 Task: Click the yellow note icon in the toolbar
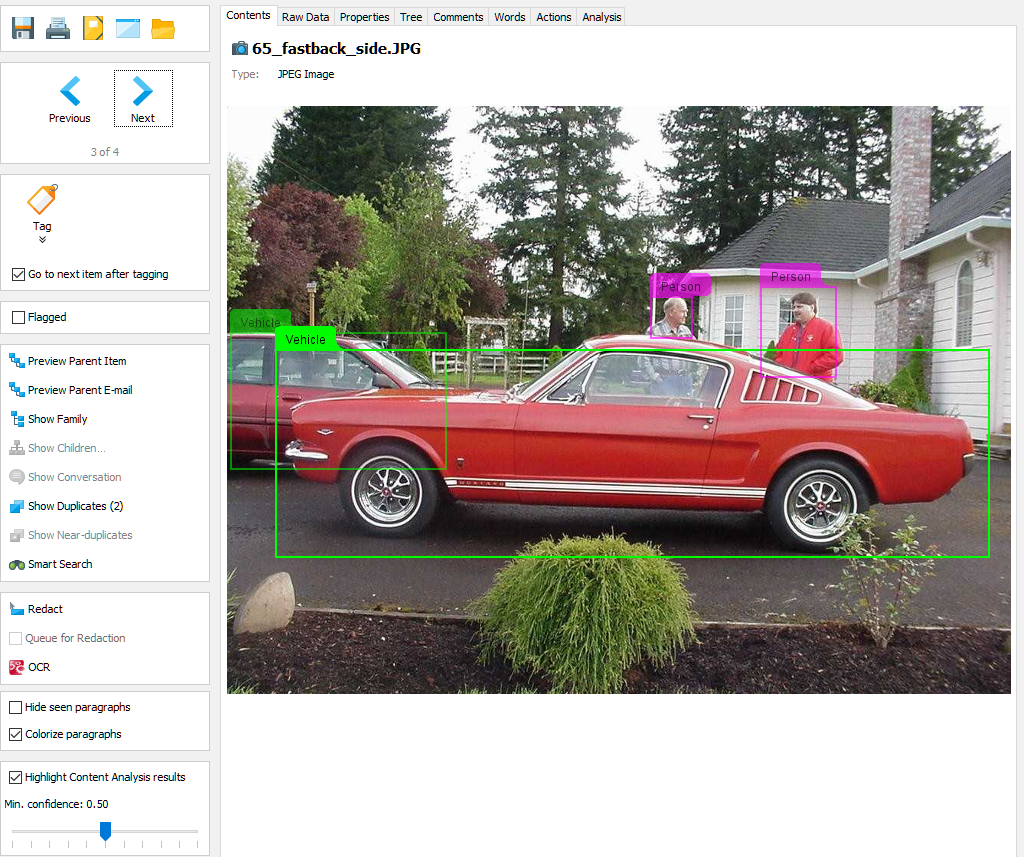(93, 28)
